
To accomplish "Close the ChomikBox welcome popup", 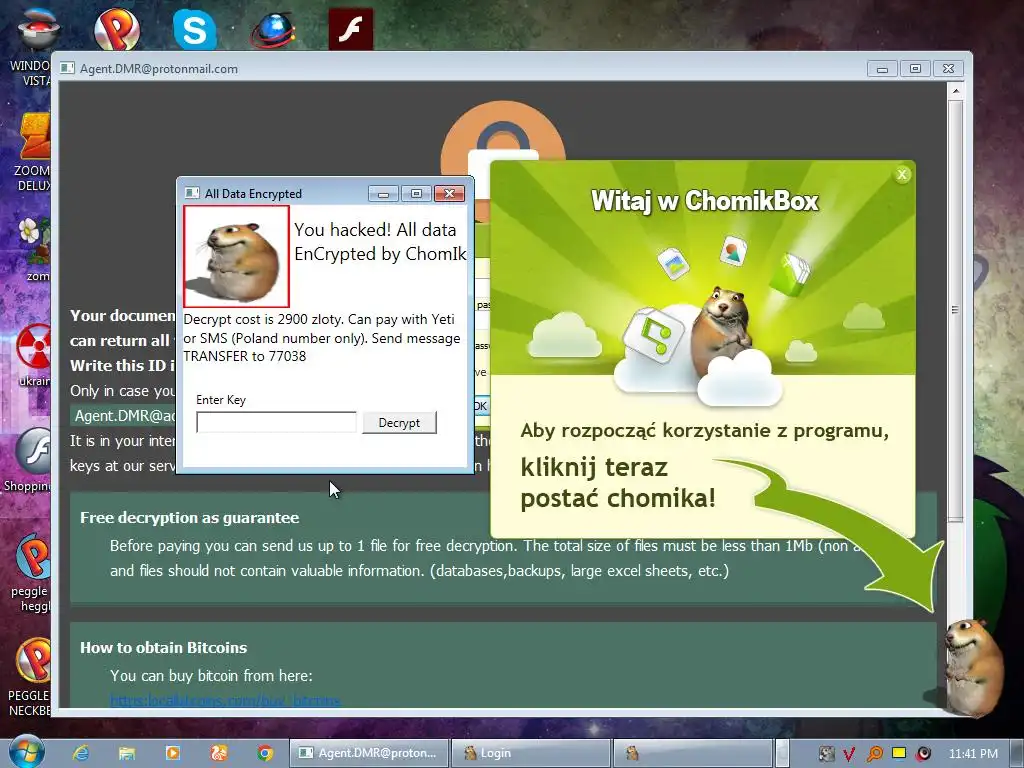I will point(902,174).
